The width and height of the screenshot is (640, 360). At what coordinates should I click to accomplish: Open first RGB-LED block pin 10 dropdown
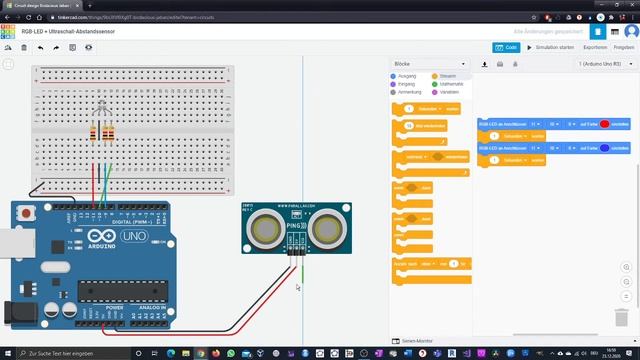(553, 124)
